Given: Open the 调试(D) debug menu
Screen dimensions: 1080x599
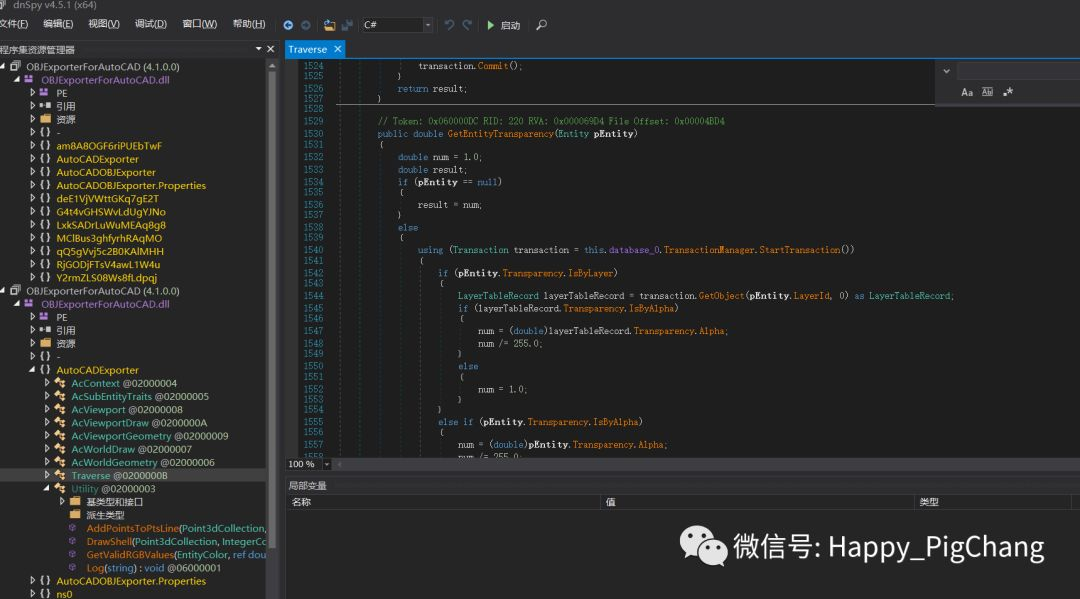Looking at the screenshot, I should pyautogui.click(x=151, y=24).
